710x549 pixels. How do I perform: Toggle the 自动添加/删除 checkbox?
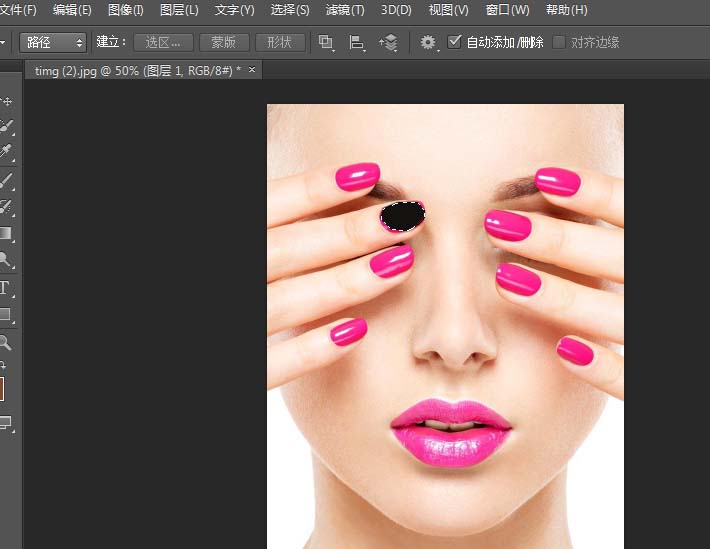[454, 42]
